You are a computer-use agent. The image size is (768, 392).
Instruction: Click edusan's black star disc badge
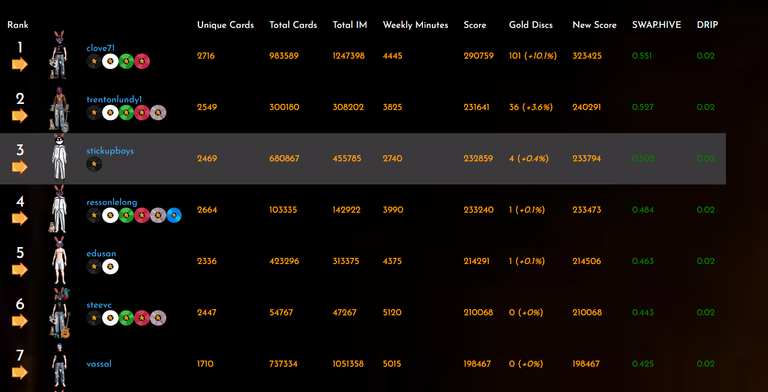pos(94,267)
